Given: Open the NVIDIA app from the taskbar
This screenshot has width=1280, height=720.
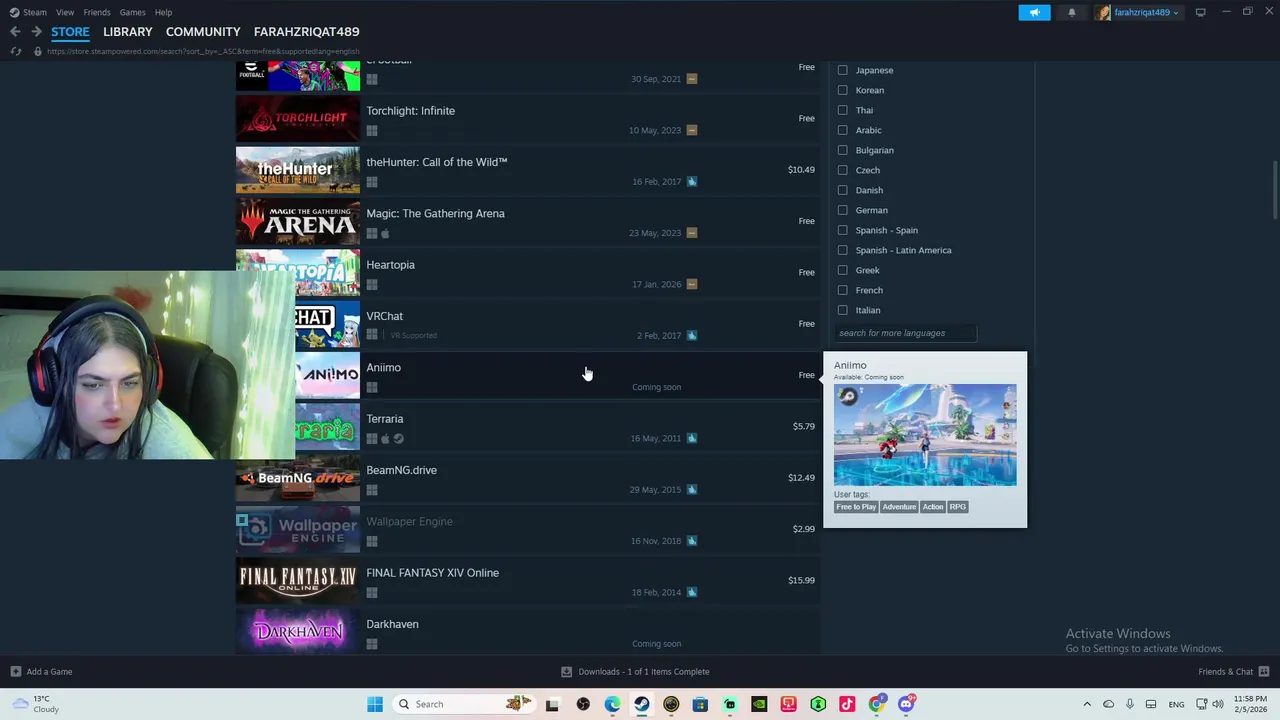Looking at the screenshot, I should 759,704.
